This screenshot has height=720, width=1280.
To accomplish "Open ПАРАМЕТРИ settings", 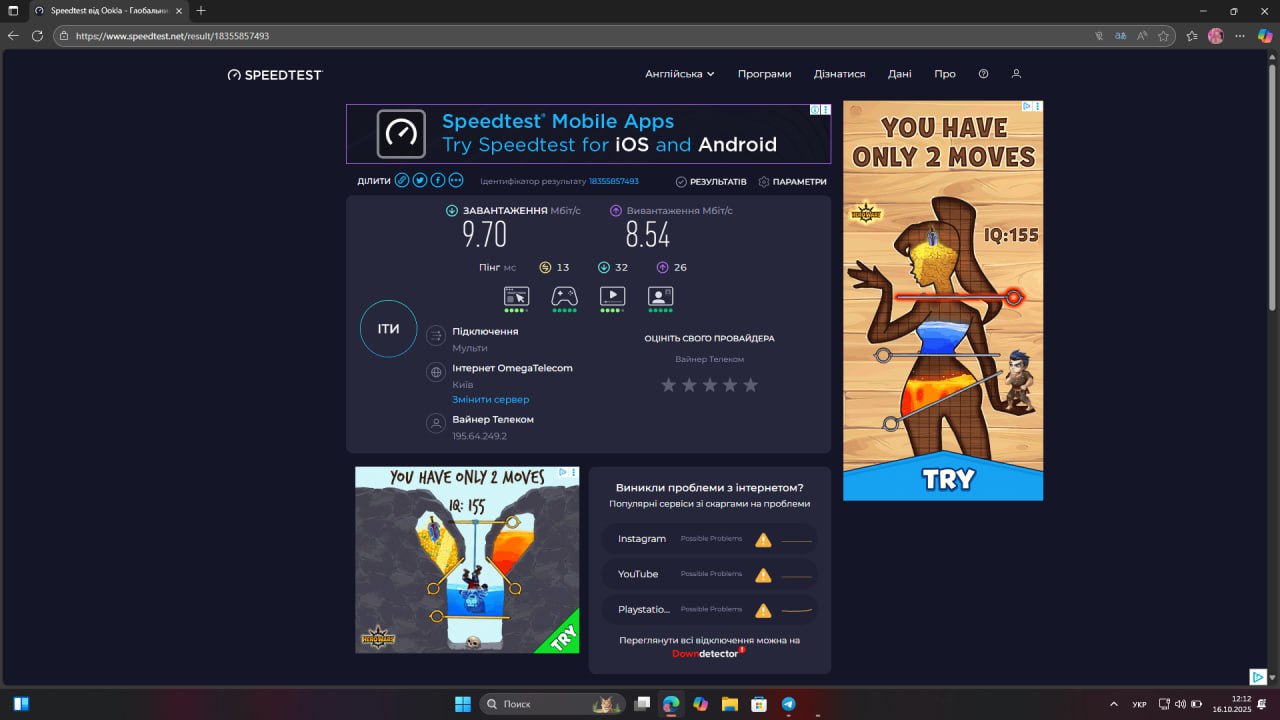I will (x=793, y=182).
